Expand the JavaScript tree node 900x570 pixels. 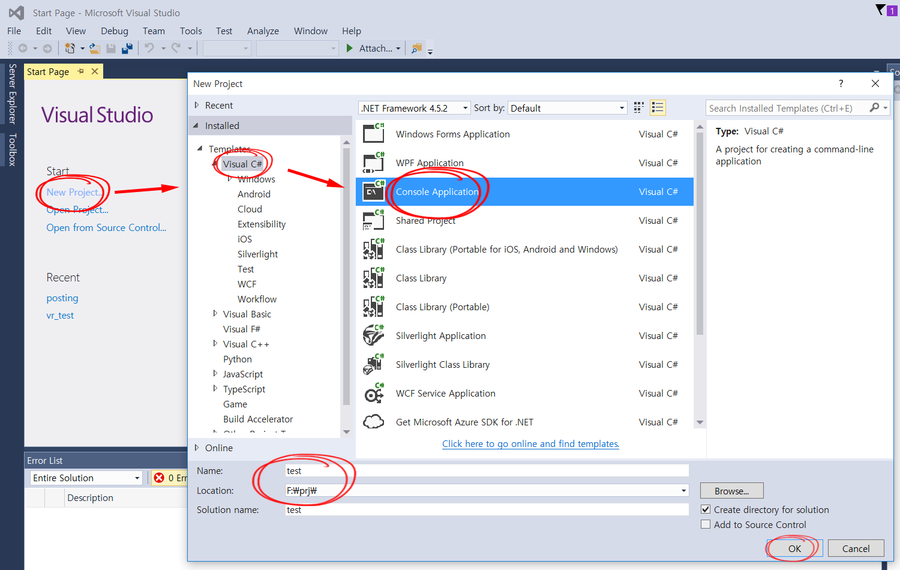[x=215, y=373]
